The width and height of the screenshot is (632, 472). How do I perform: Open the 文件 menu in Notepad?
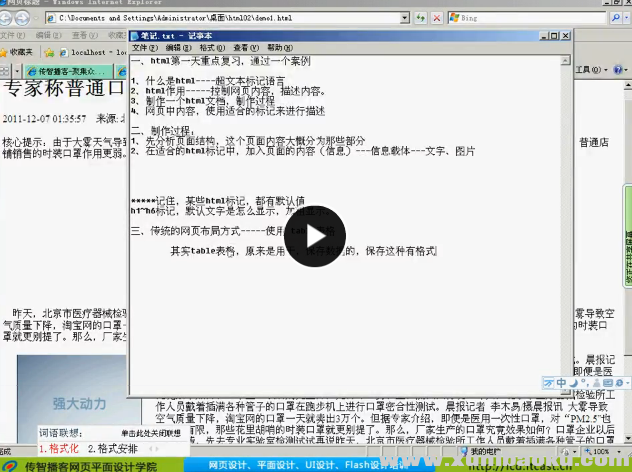pos(145,48)
